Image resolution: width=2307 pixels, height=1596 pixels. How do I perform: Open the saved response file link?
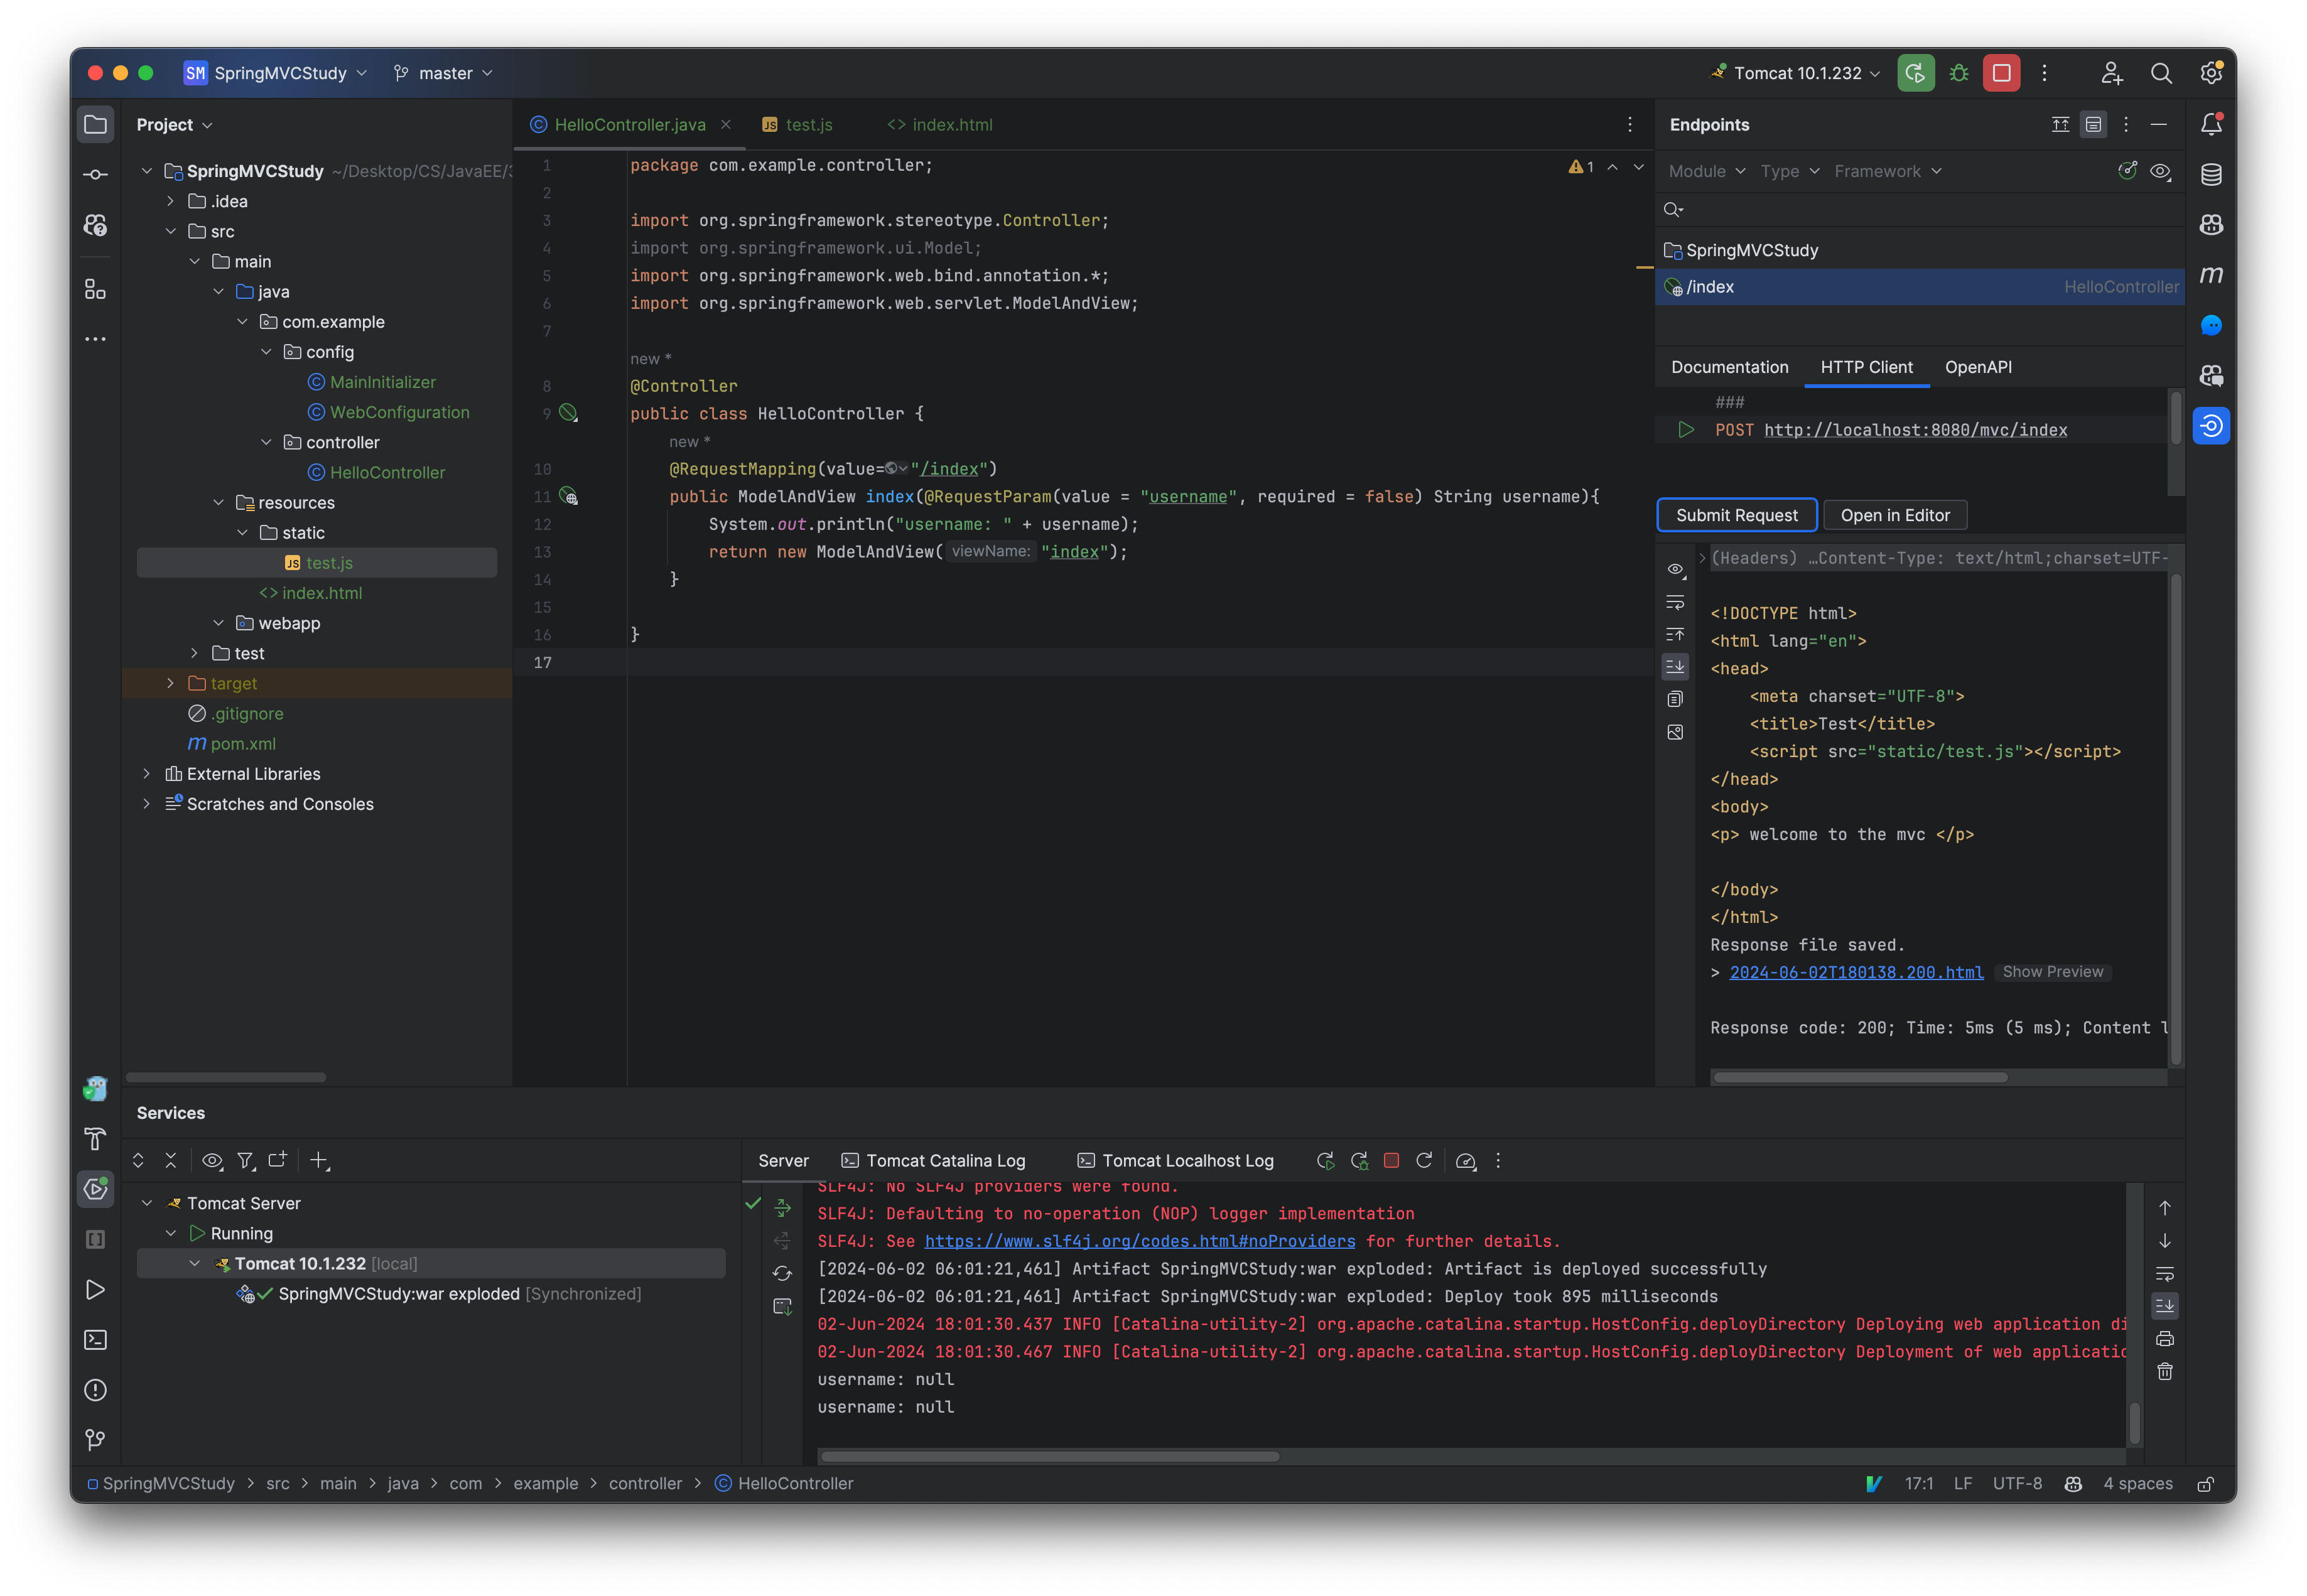1856,972
